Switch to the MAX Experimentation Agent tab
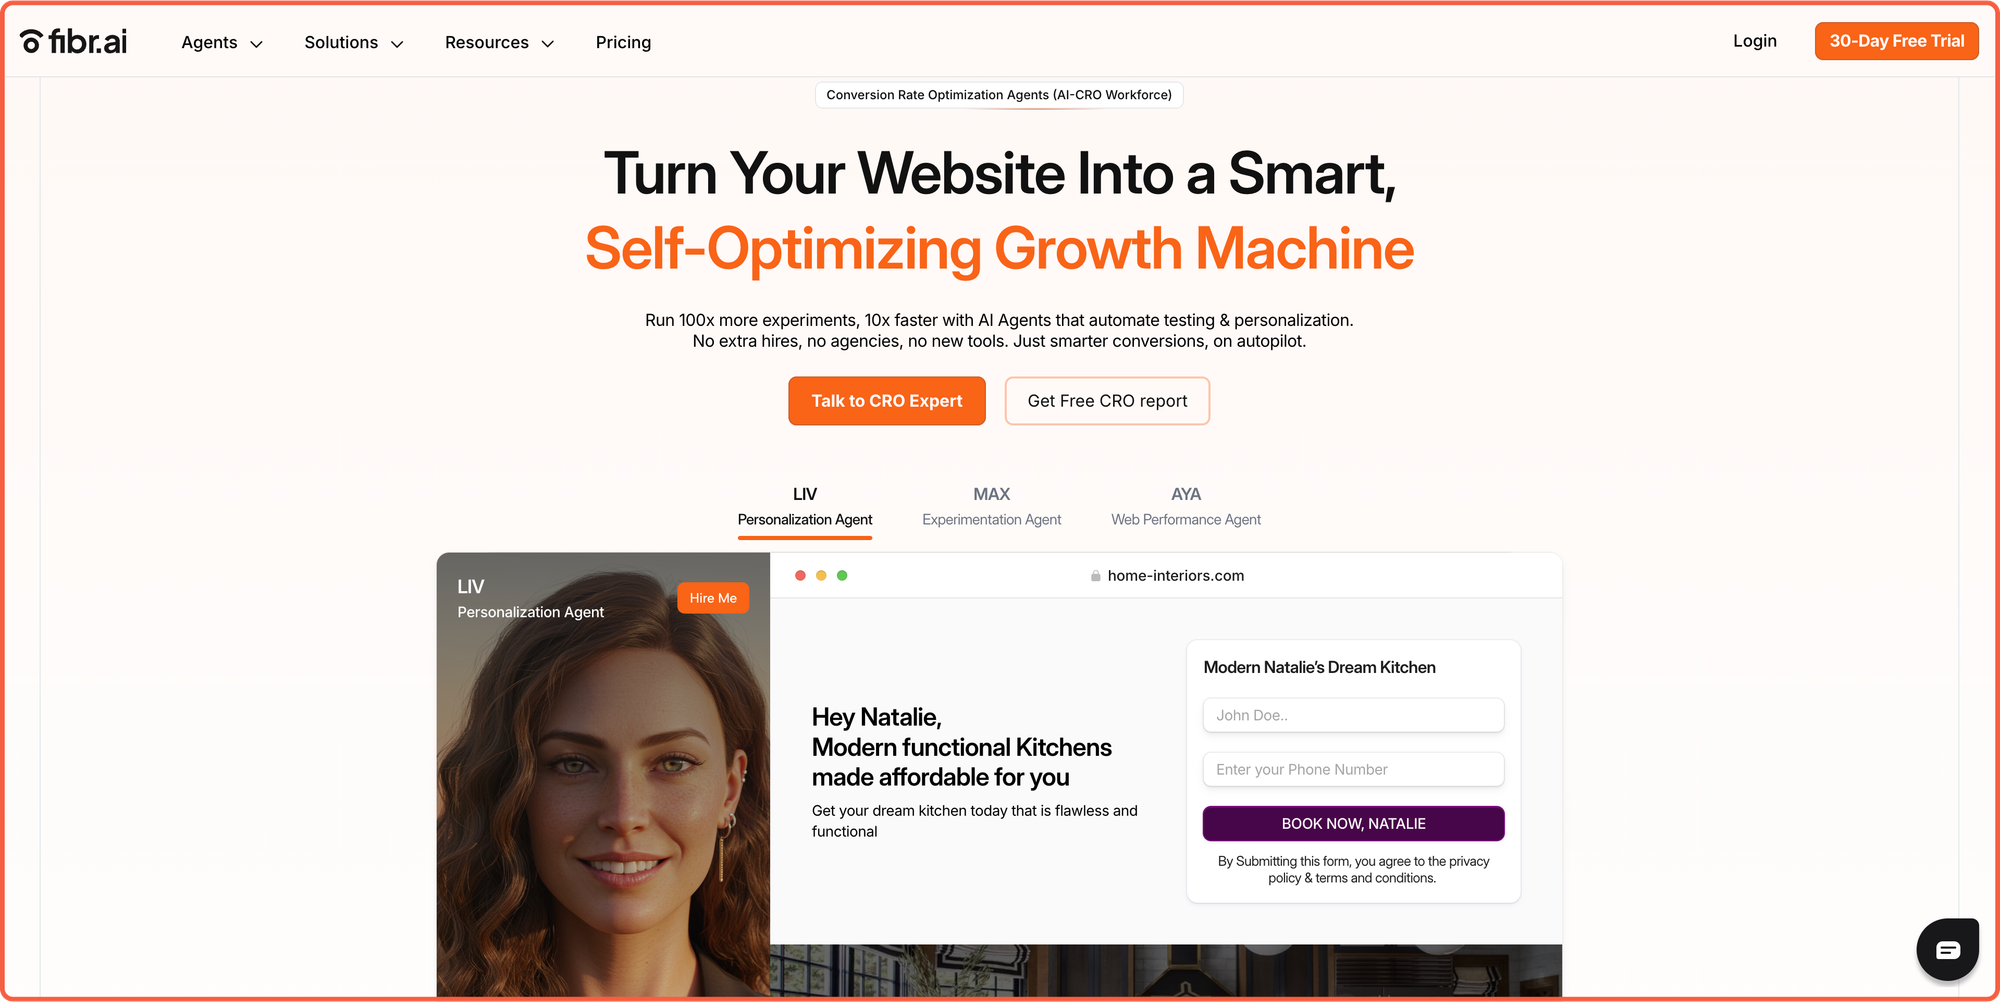 pos(992,507)
